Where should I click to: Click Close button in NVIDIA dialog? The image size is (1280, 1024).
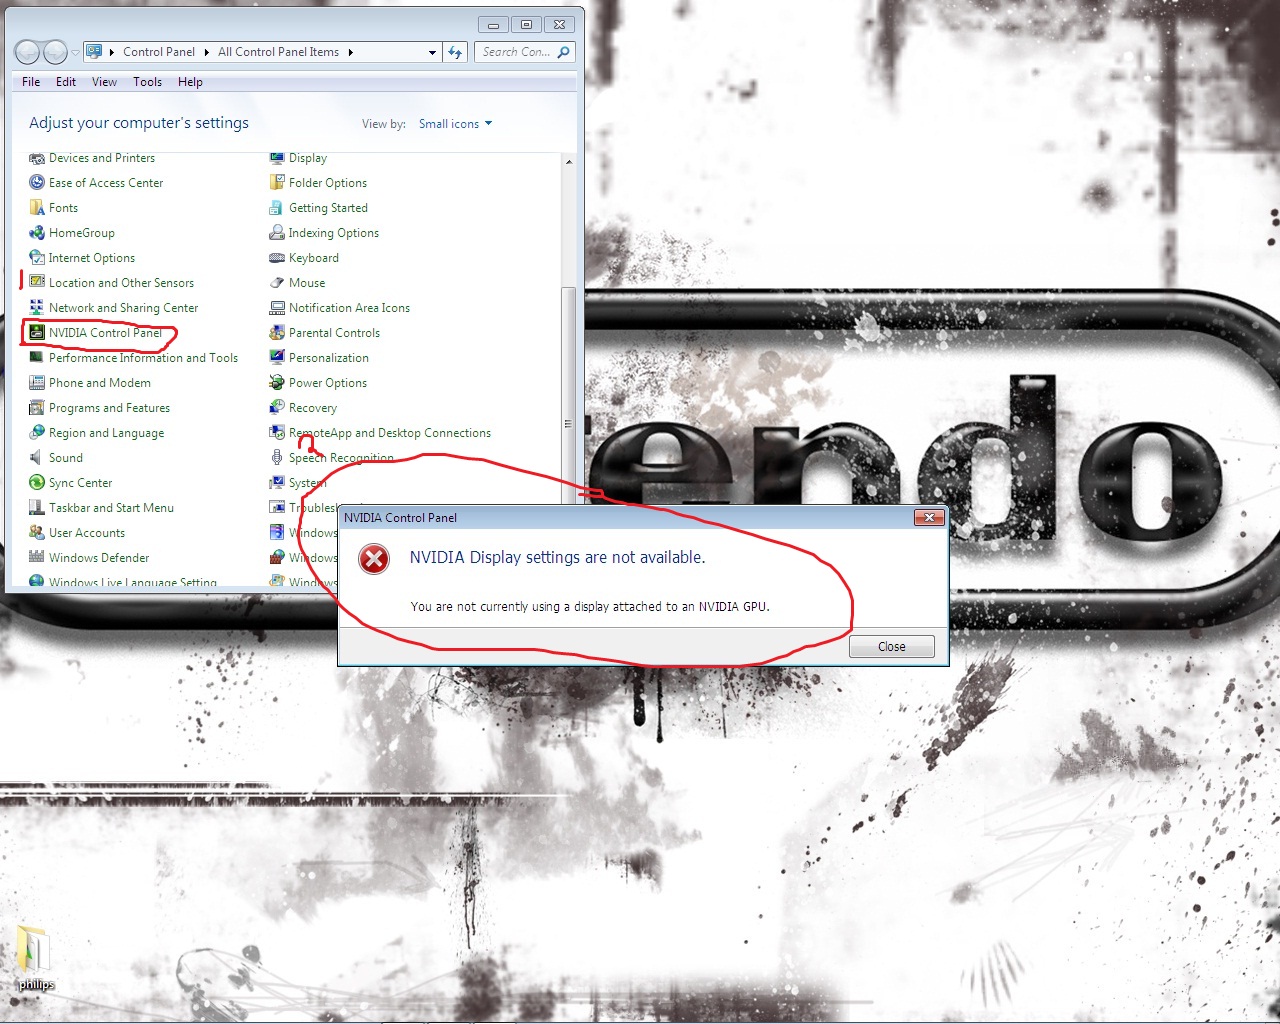click(892, 647)
